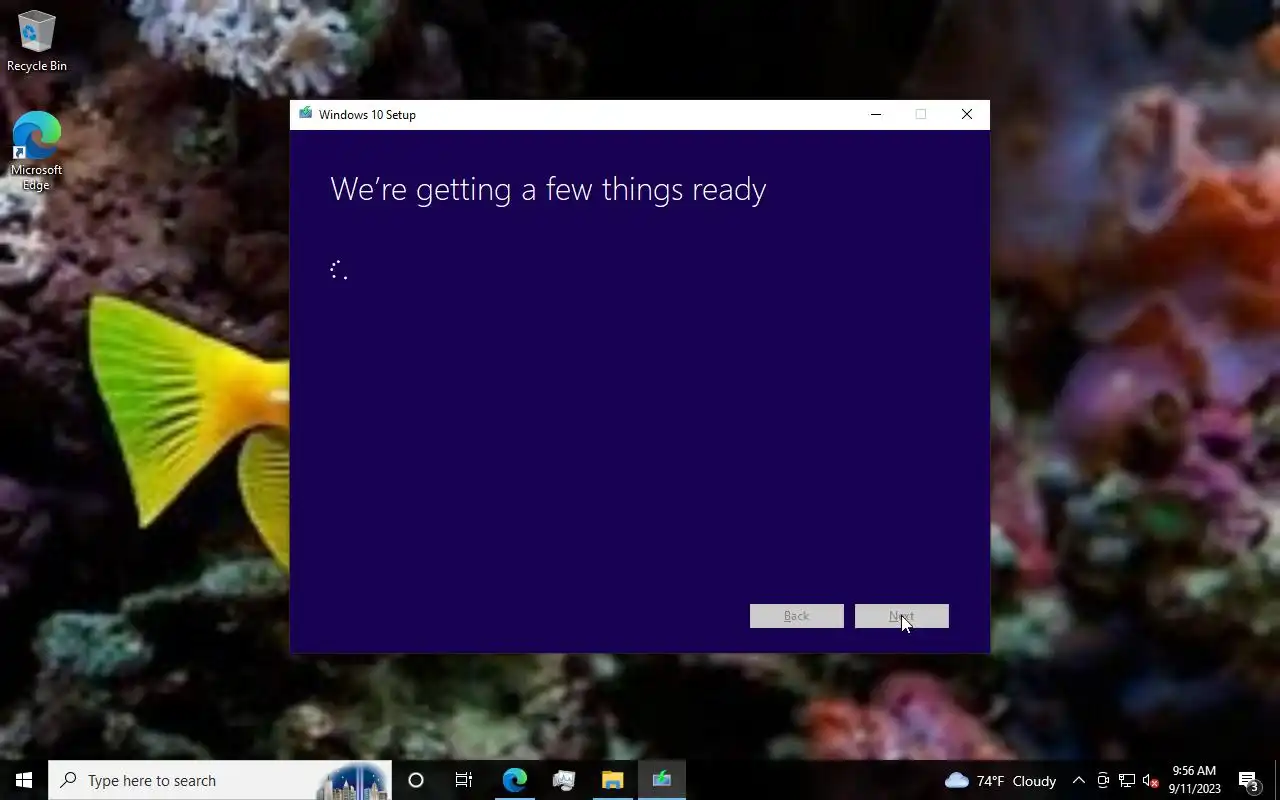Open the 74°F Cloudy weather widget
1280x800 pixels.
coord(1000,780)
